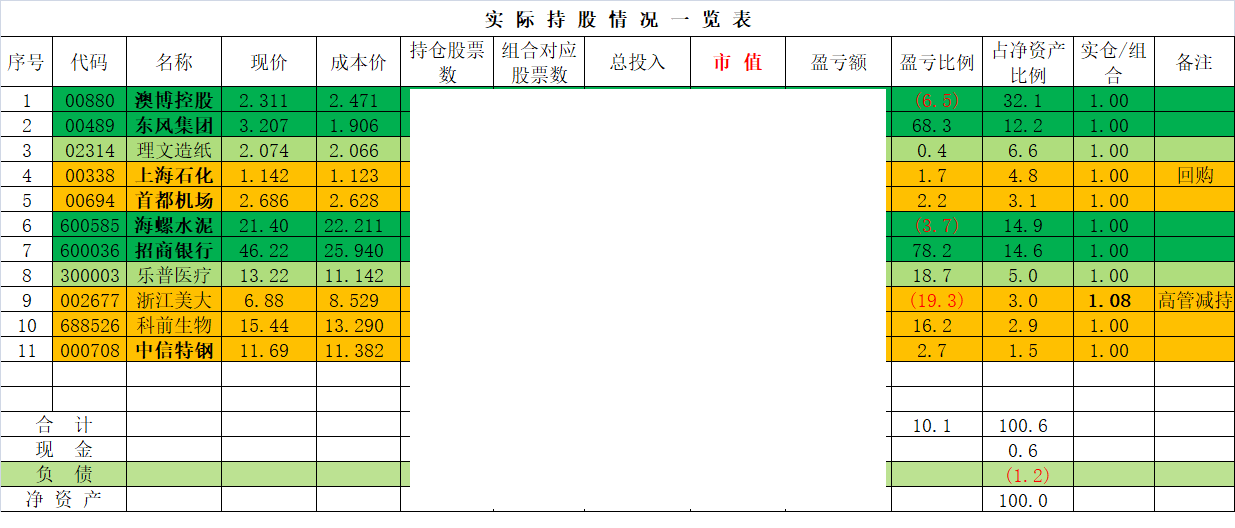Select the 东风集团 name cell

tap(174, 126)
